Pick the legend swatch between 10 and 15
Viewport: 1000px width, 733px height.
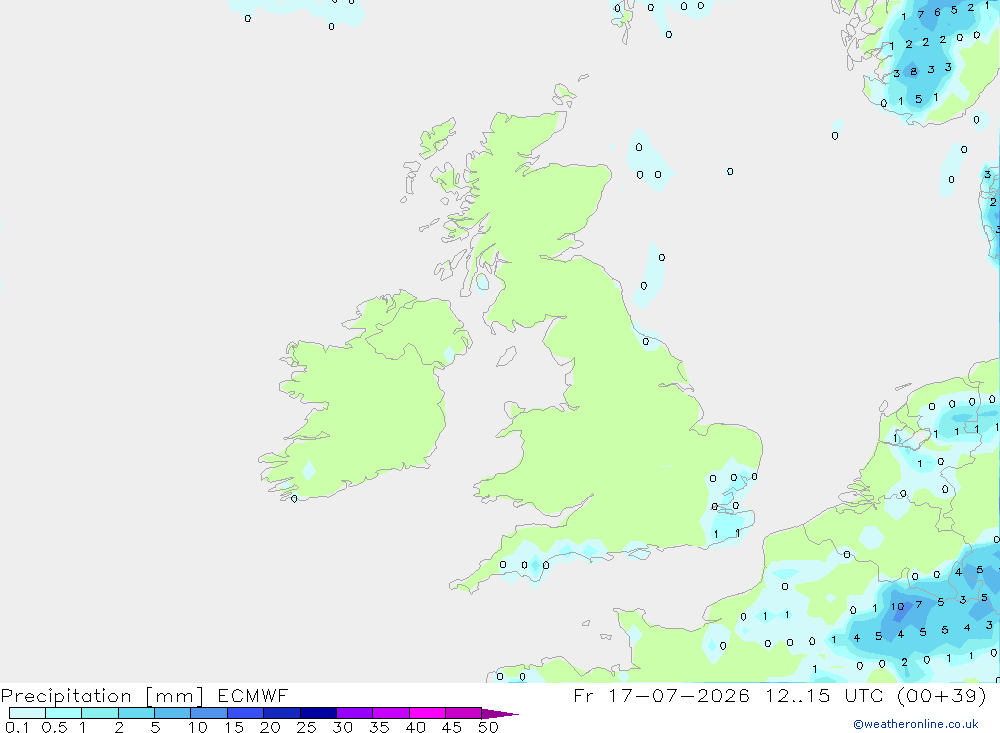209,713
